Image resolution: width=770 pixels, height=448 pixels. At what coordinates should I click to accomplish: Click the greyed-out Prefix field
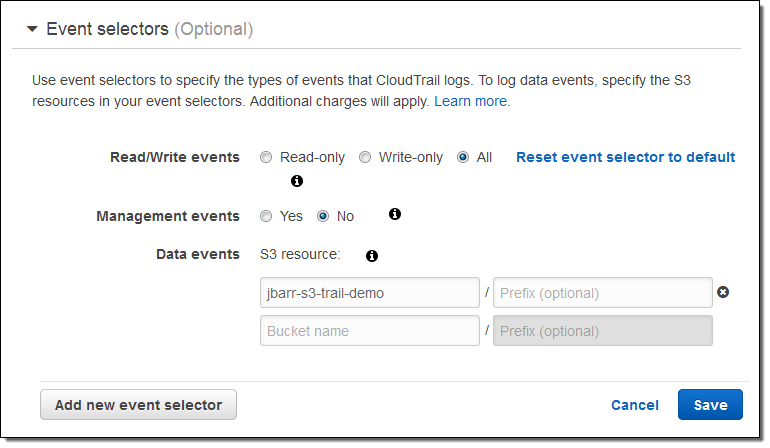tap(602, 331)
